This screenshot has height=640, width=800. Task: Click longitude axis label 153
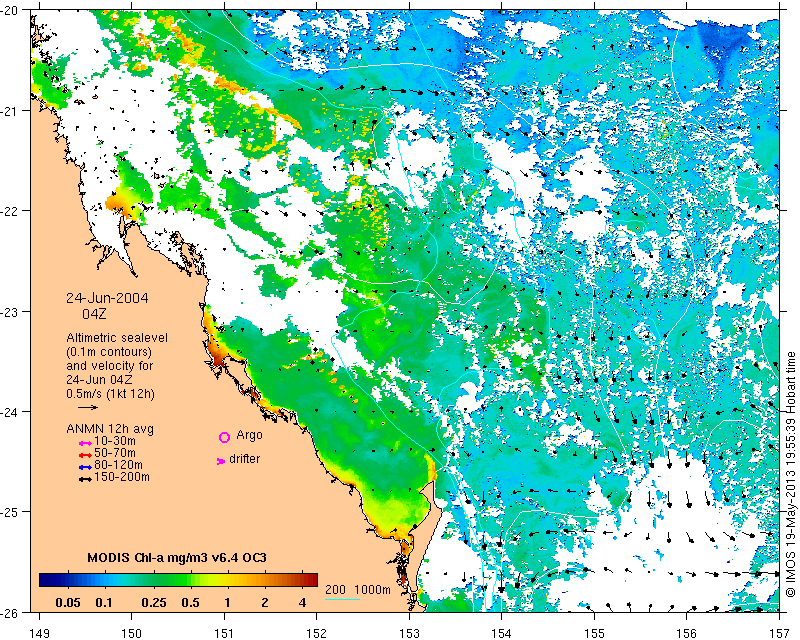click(x=409, y=633)
